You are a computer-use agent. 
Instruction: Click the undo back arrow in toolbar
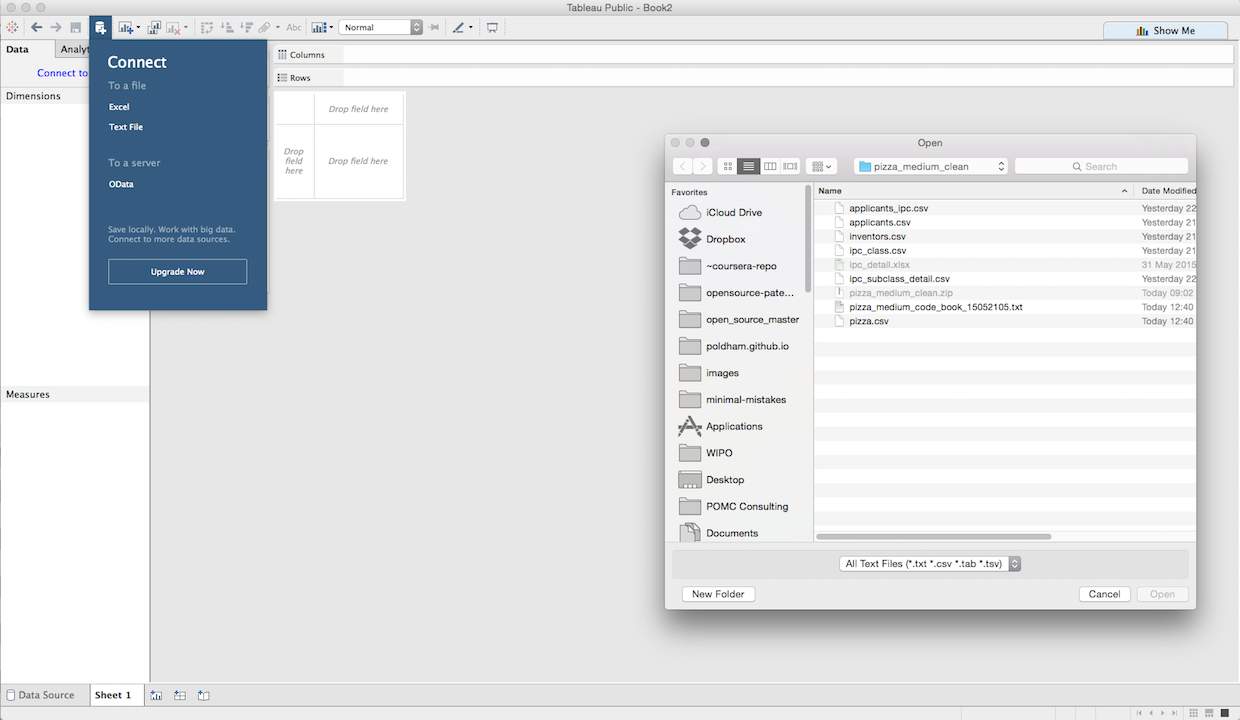[37, 28]
